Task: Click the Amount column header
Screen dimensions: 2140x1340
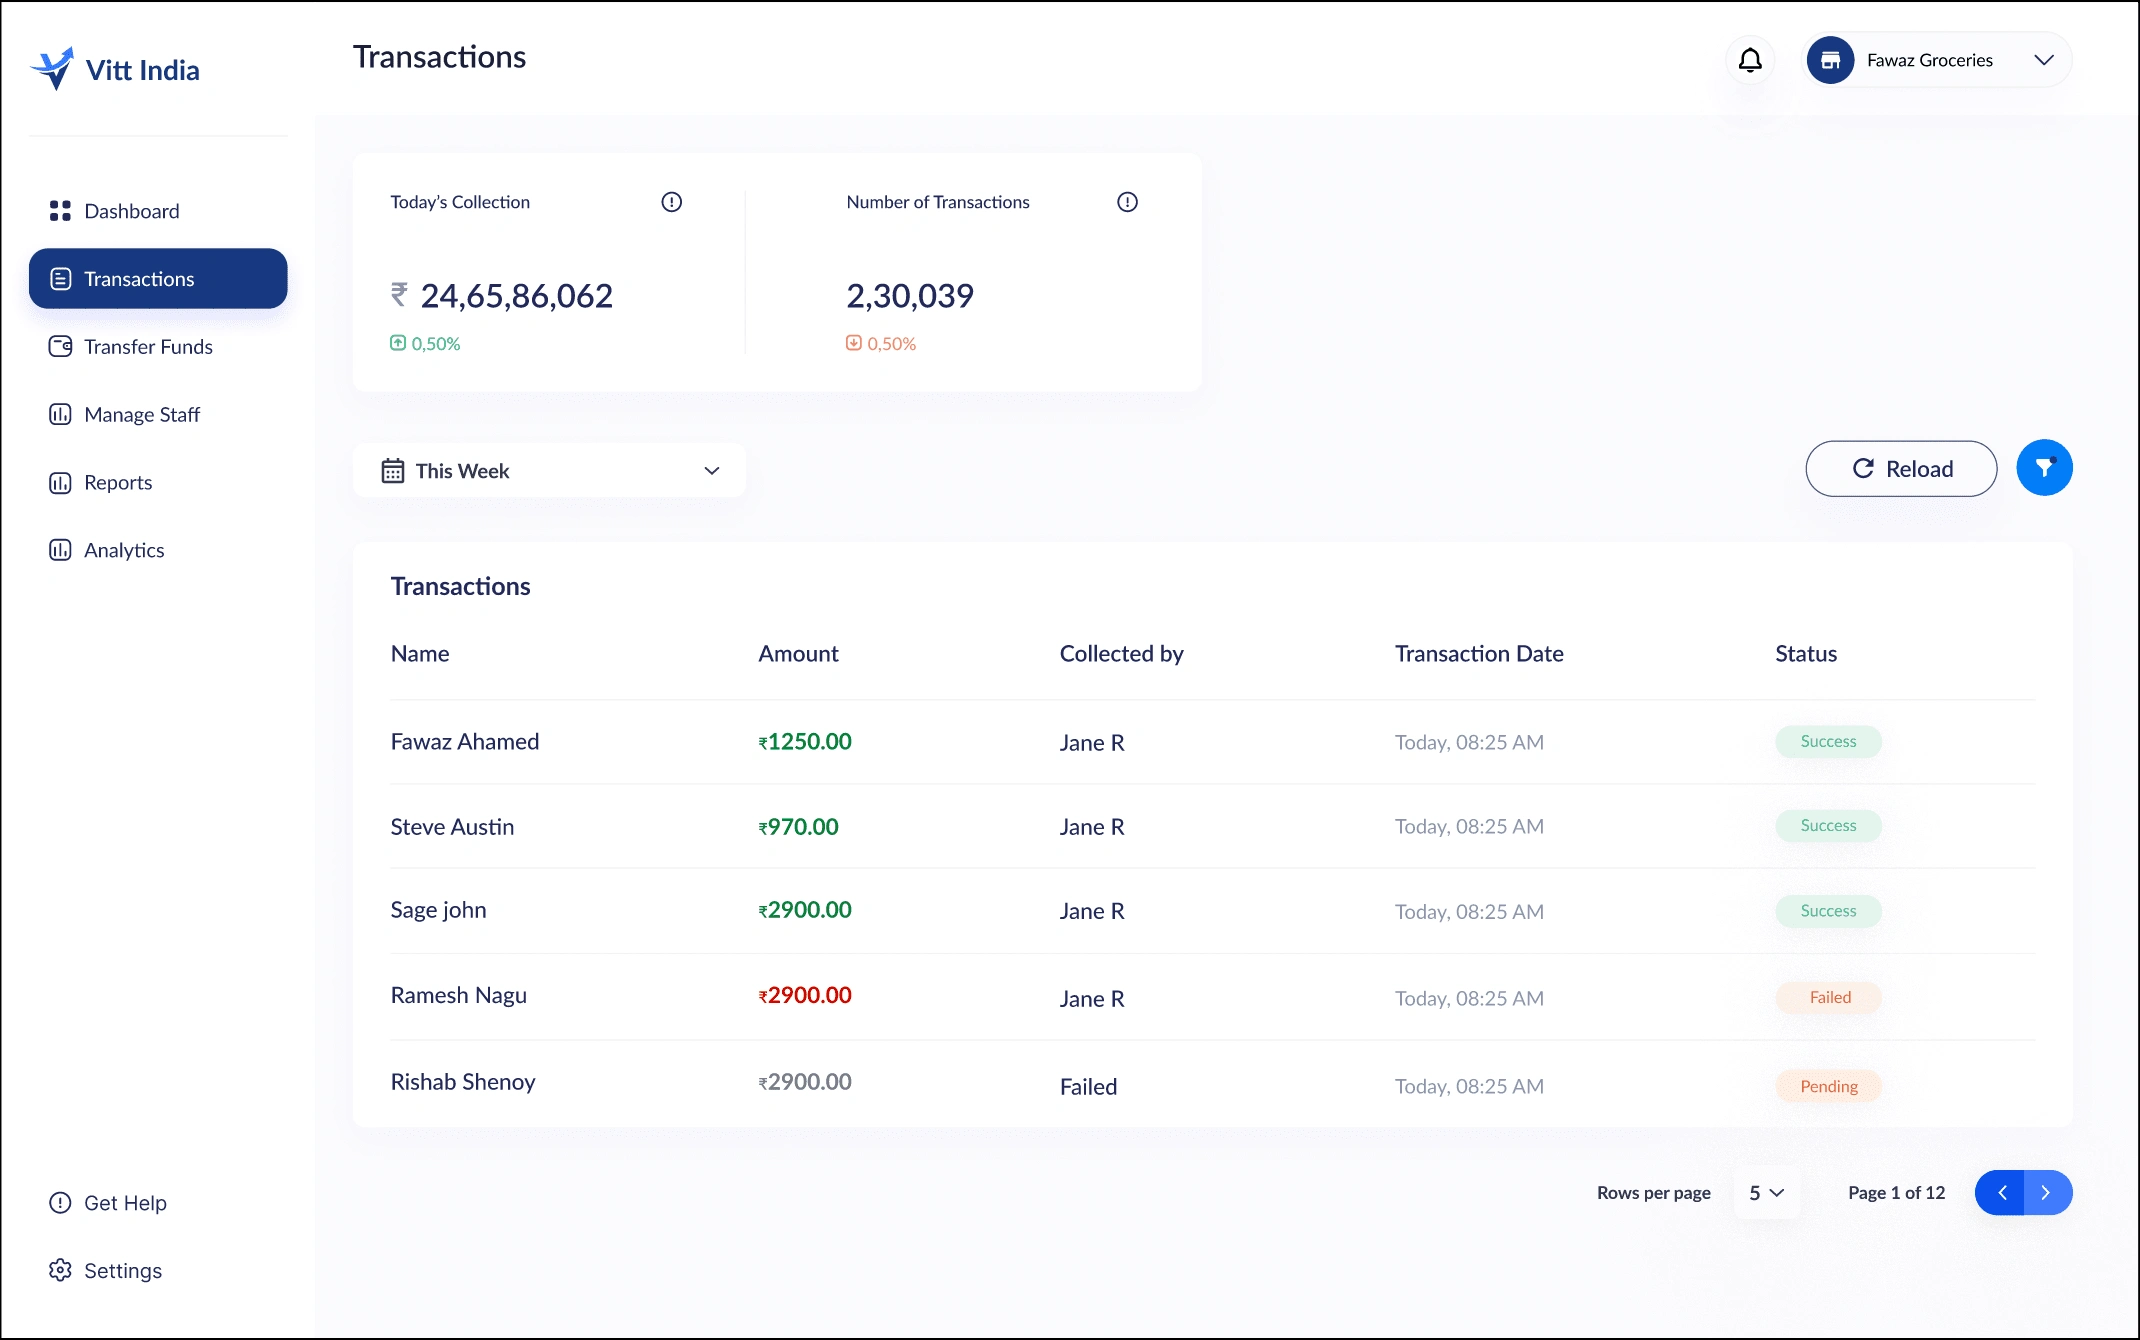Action: click(x=798, y=653)
